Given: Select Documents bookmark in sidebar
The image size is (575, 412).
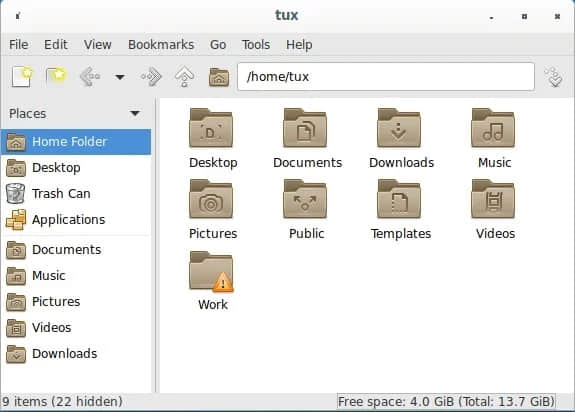Looking at the screenshot, I should 76,250.
